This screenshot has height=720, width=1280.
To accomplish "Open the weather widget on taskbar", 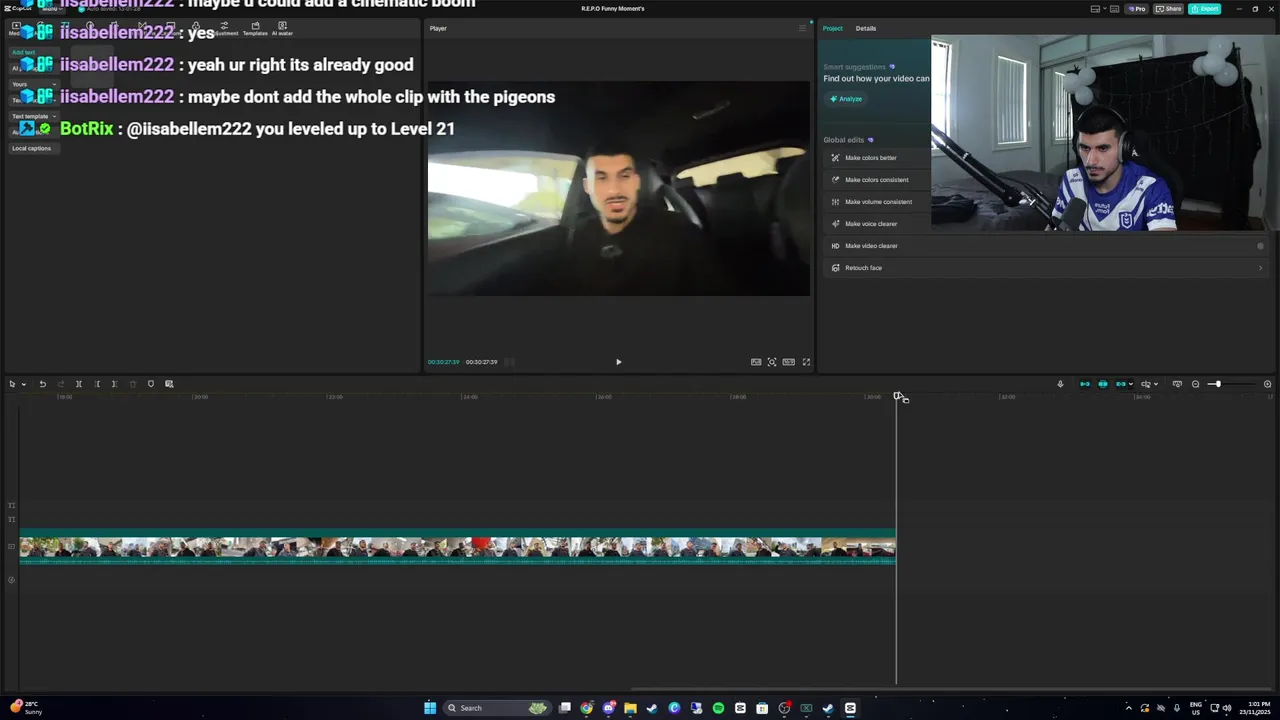I will tap(25, 708).
